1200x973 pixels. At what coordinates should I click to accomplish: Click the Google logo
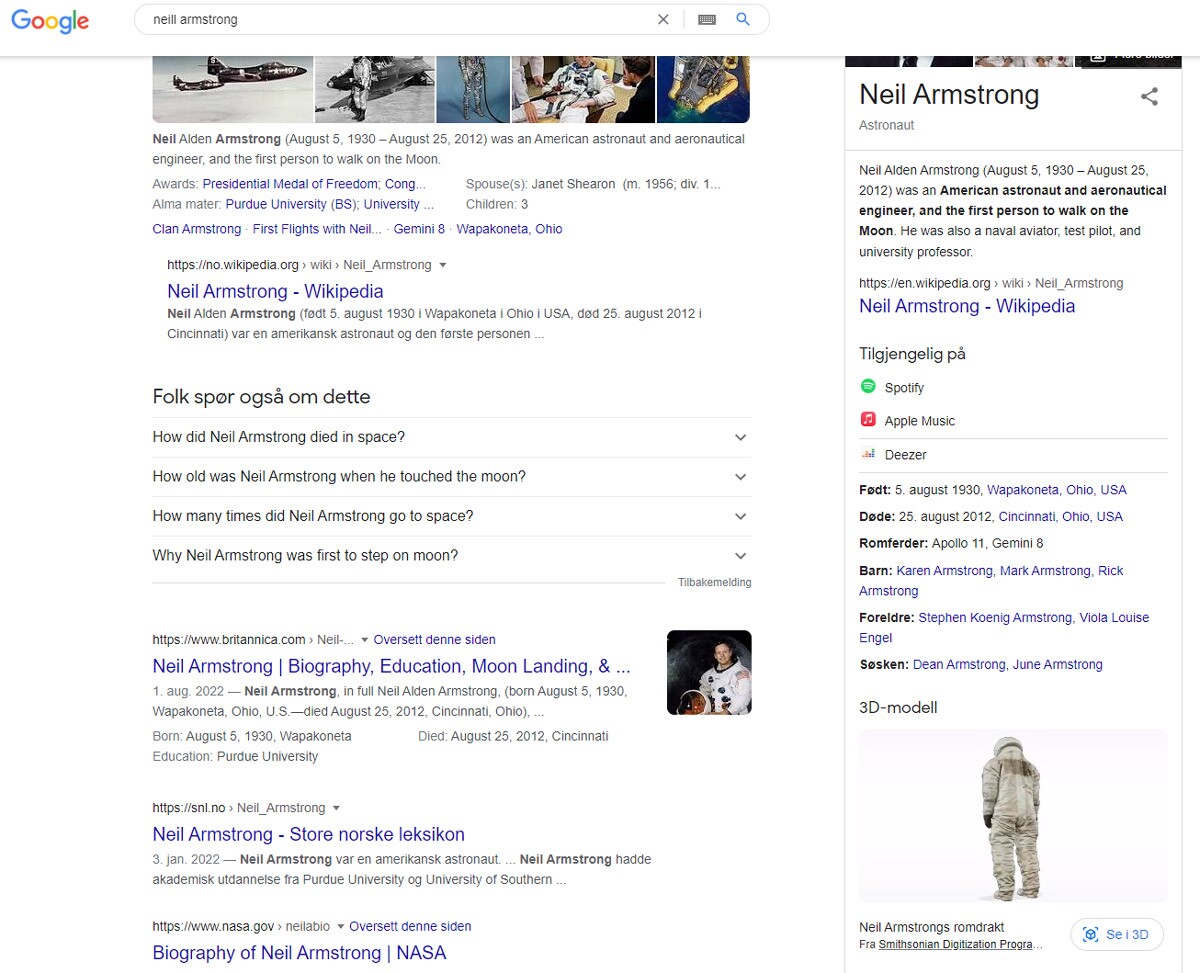pos(49,21)
